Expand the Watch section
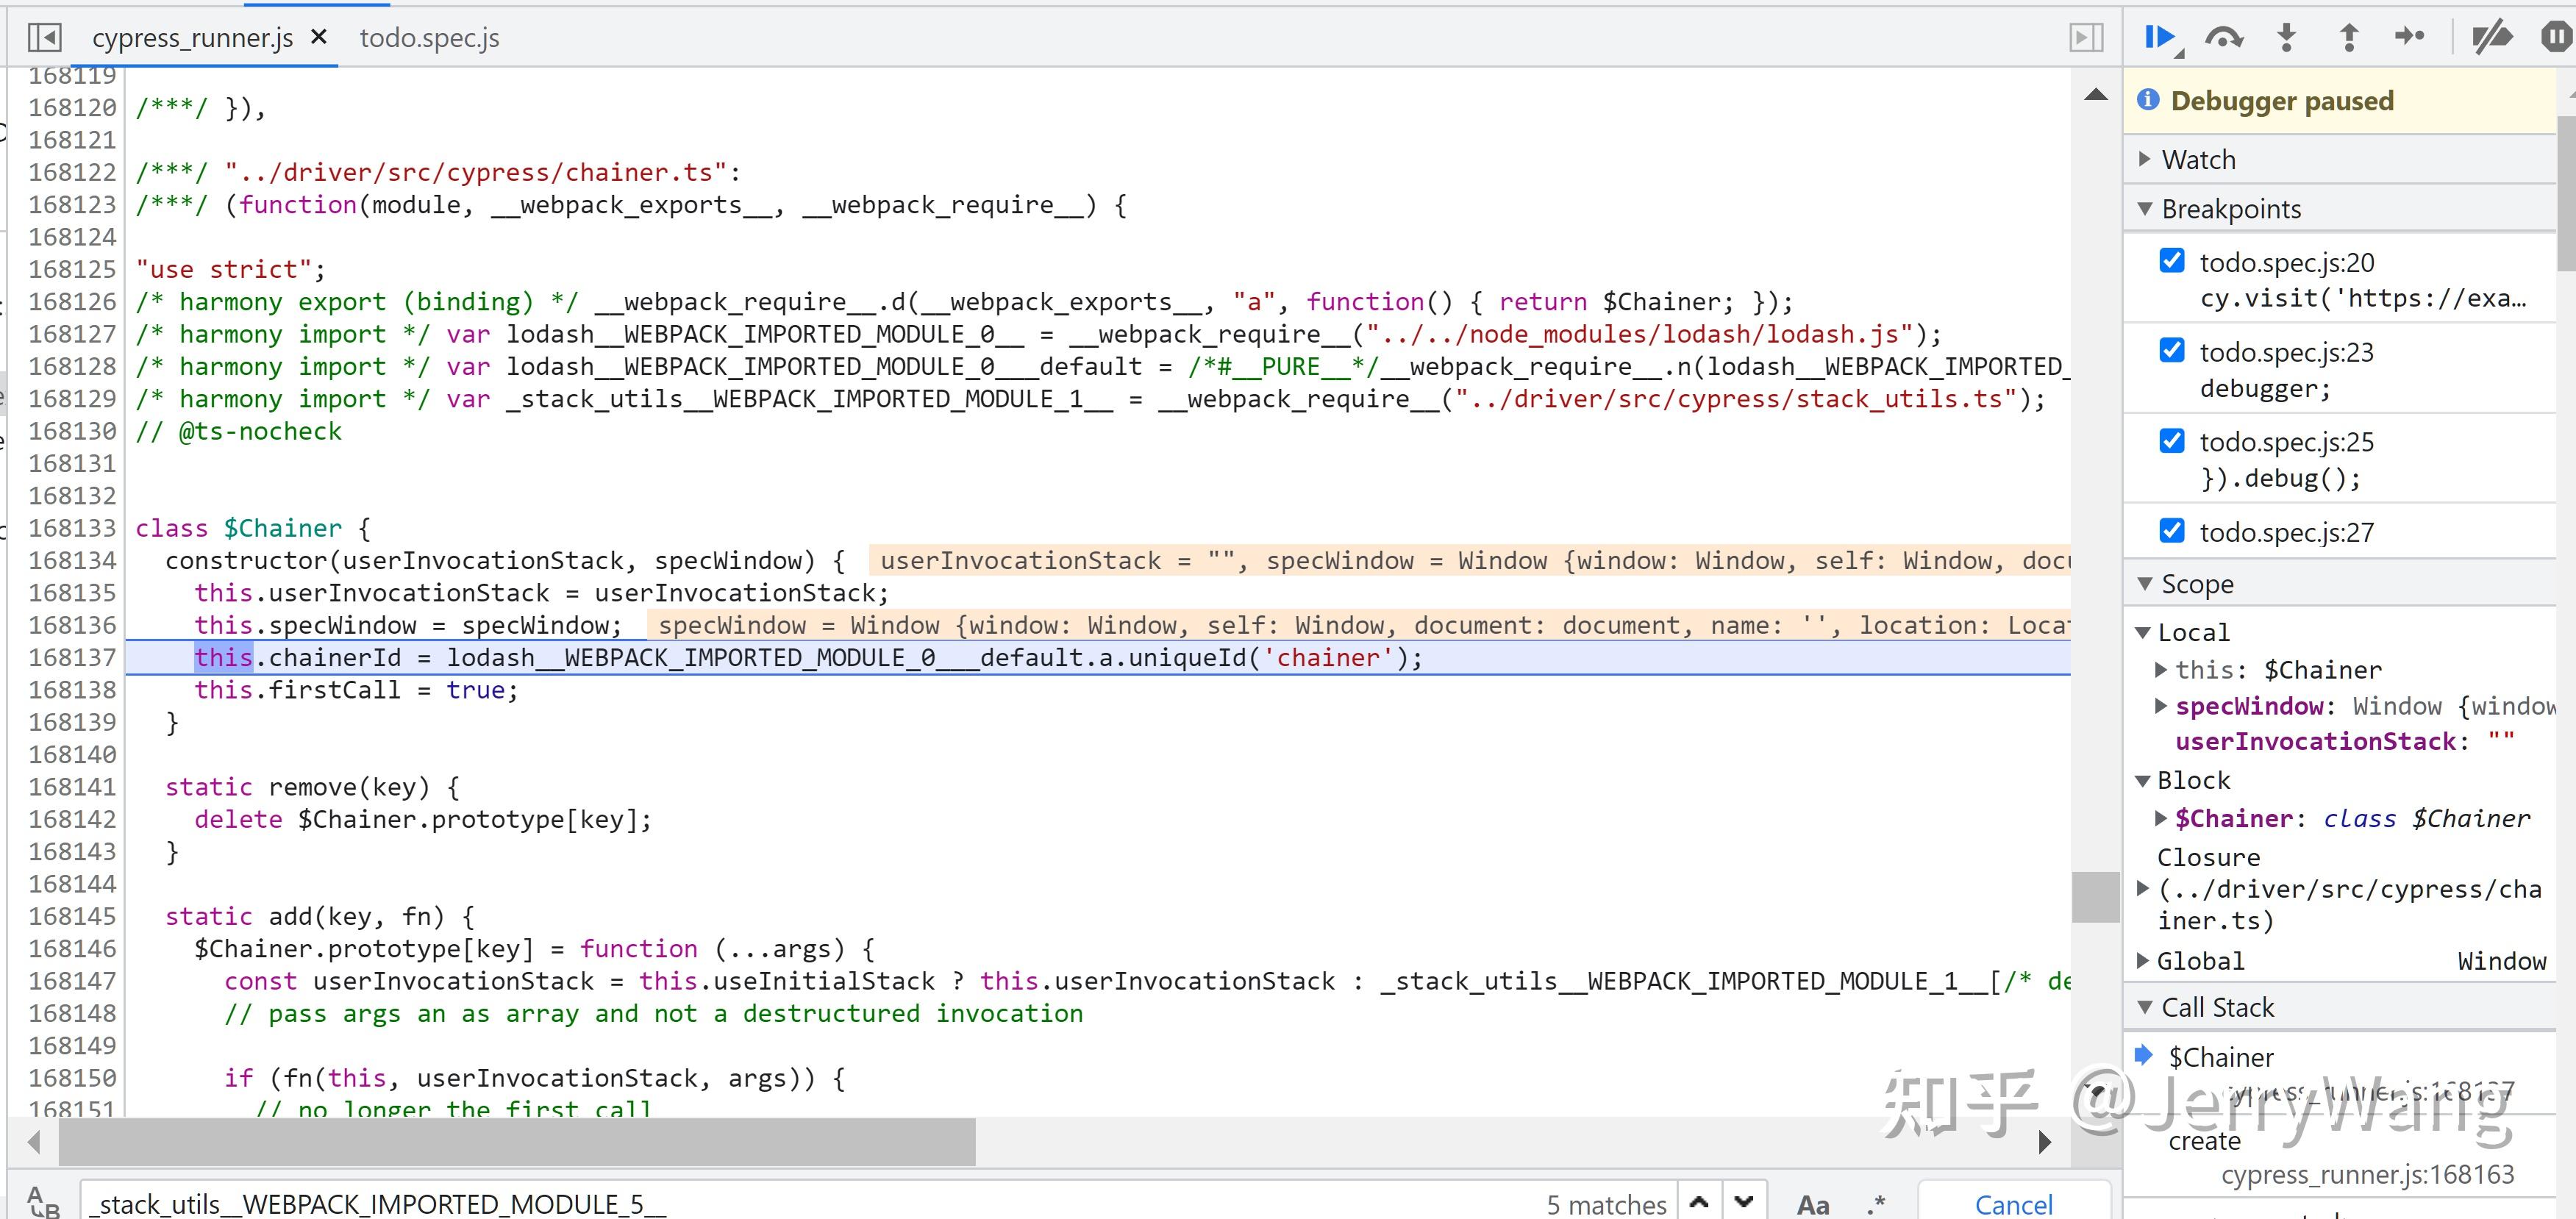Viewport: 2576px width, 1219px height. click(2198, 160)
